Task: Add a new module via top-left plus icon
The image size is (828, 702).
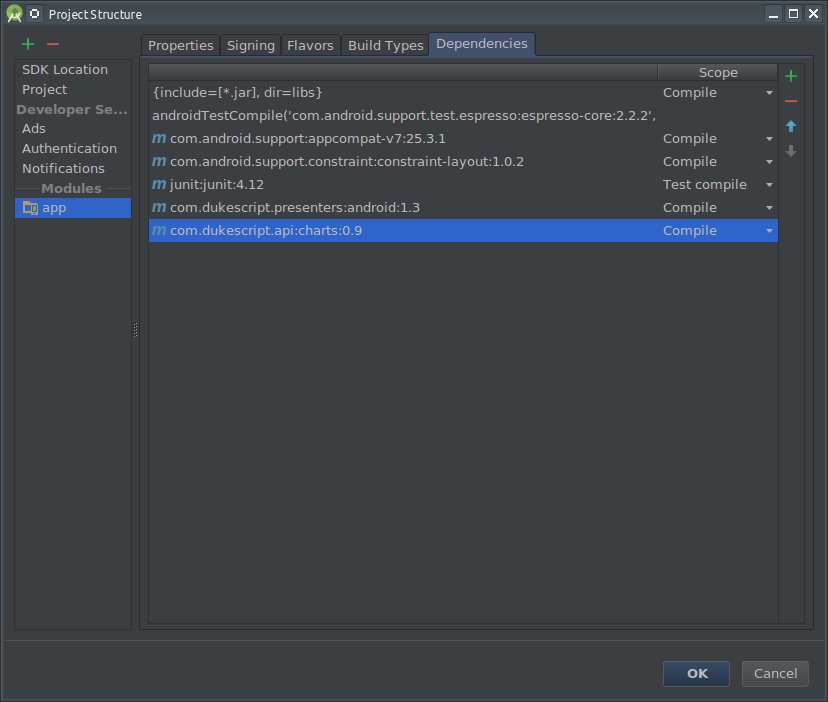Action: (x=27, y=44)
